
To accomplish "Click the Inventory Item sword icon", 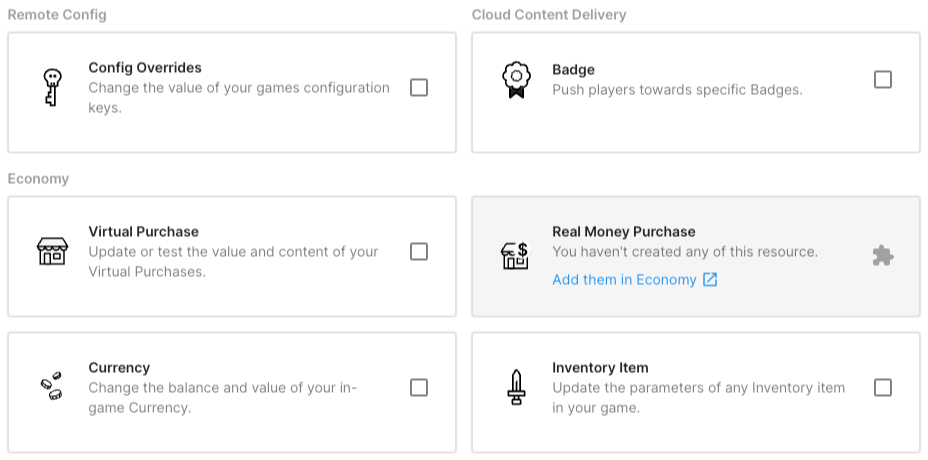I will tap(515, 387).
